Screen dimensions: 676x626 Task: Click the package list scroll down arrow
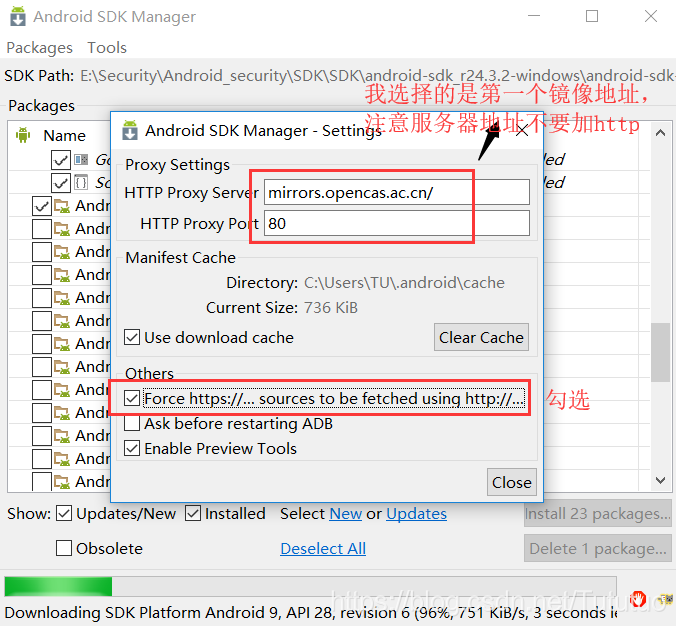click(660, 480)
